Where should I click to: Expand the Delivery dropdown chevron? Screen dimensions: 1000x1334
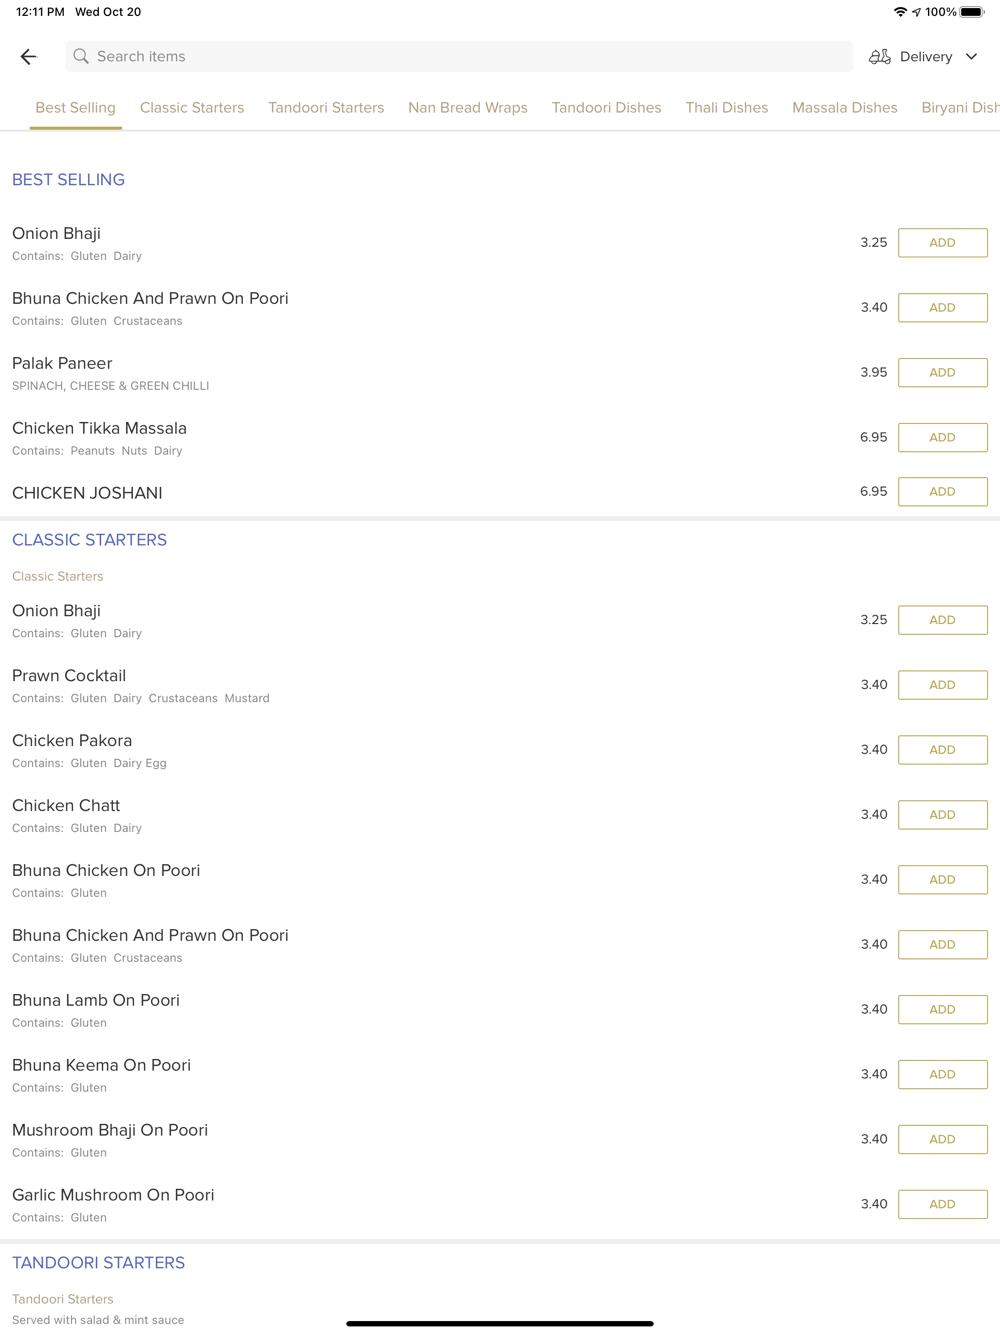tap(971, 57)
